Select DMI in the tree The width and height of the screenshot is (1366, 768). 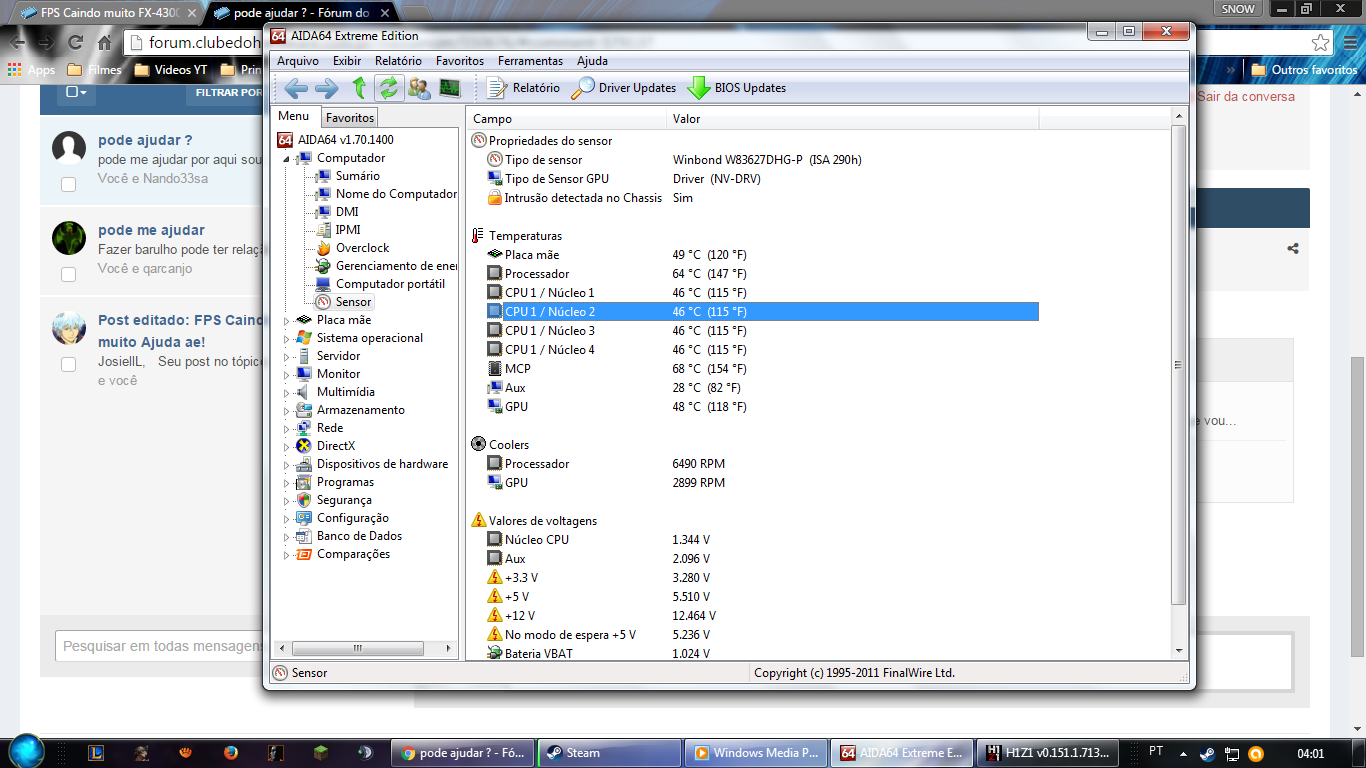click(x=347, y=212)
